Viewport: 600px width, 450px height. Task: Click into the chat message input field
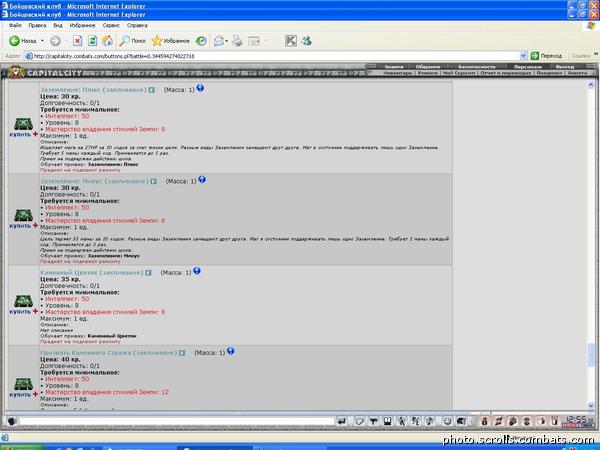tap(177, 421)
